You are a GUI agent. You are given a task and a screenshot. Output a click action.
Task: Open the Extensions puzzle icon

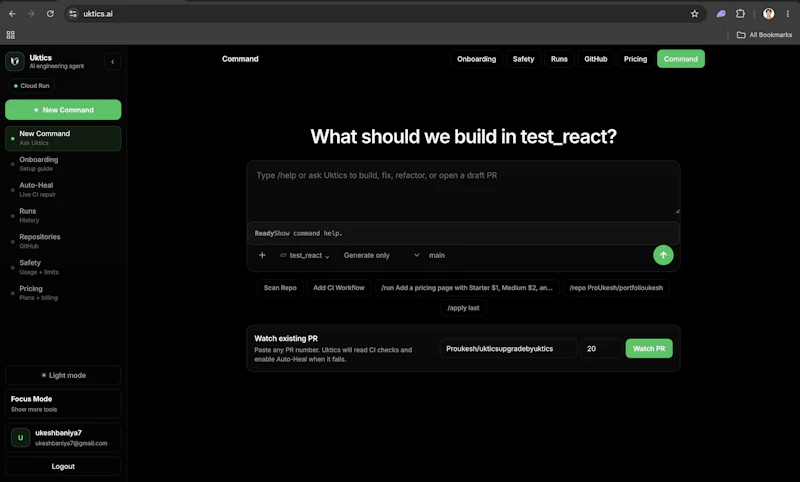(740, 14)
